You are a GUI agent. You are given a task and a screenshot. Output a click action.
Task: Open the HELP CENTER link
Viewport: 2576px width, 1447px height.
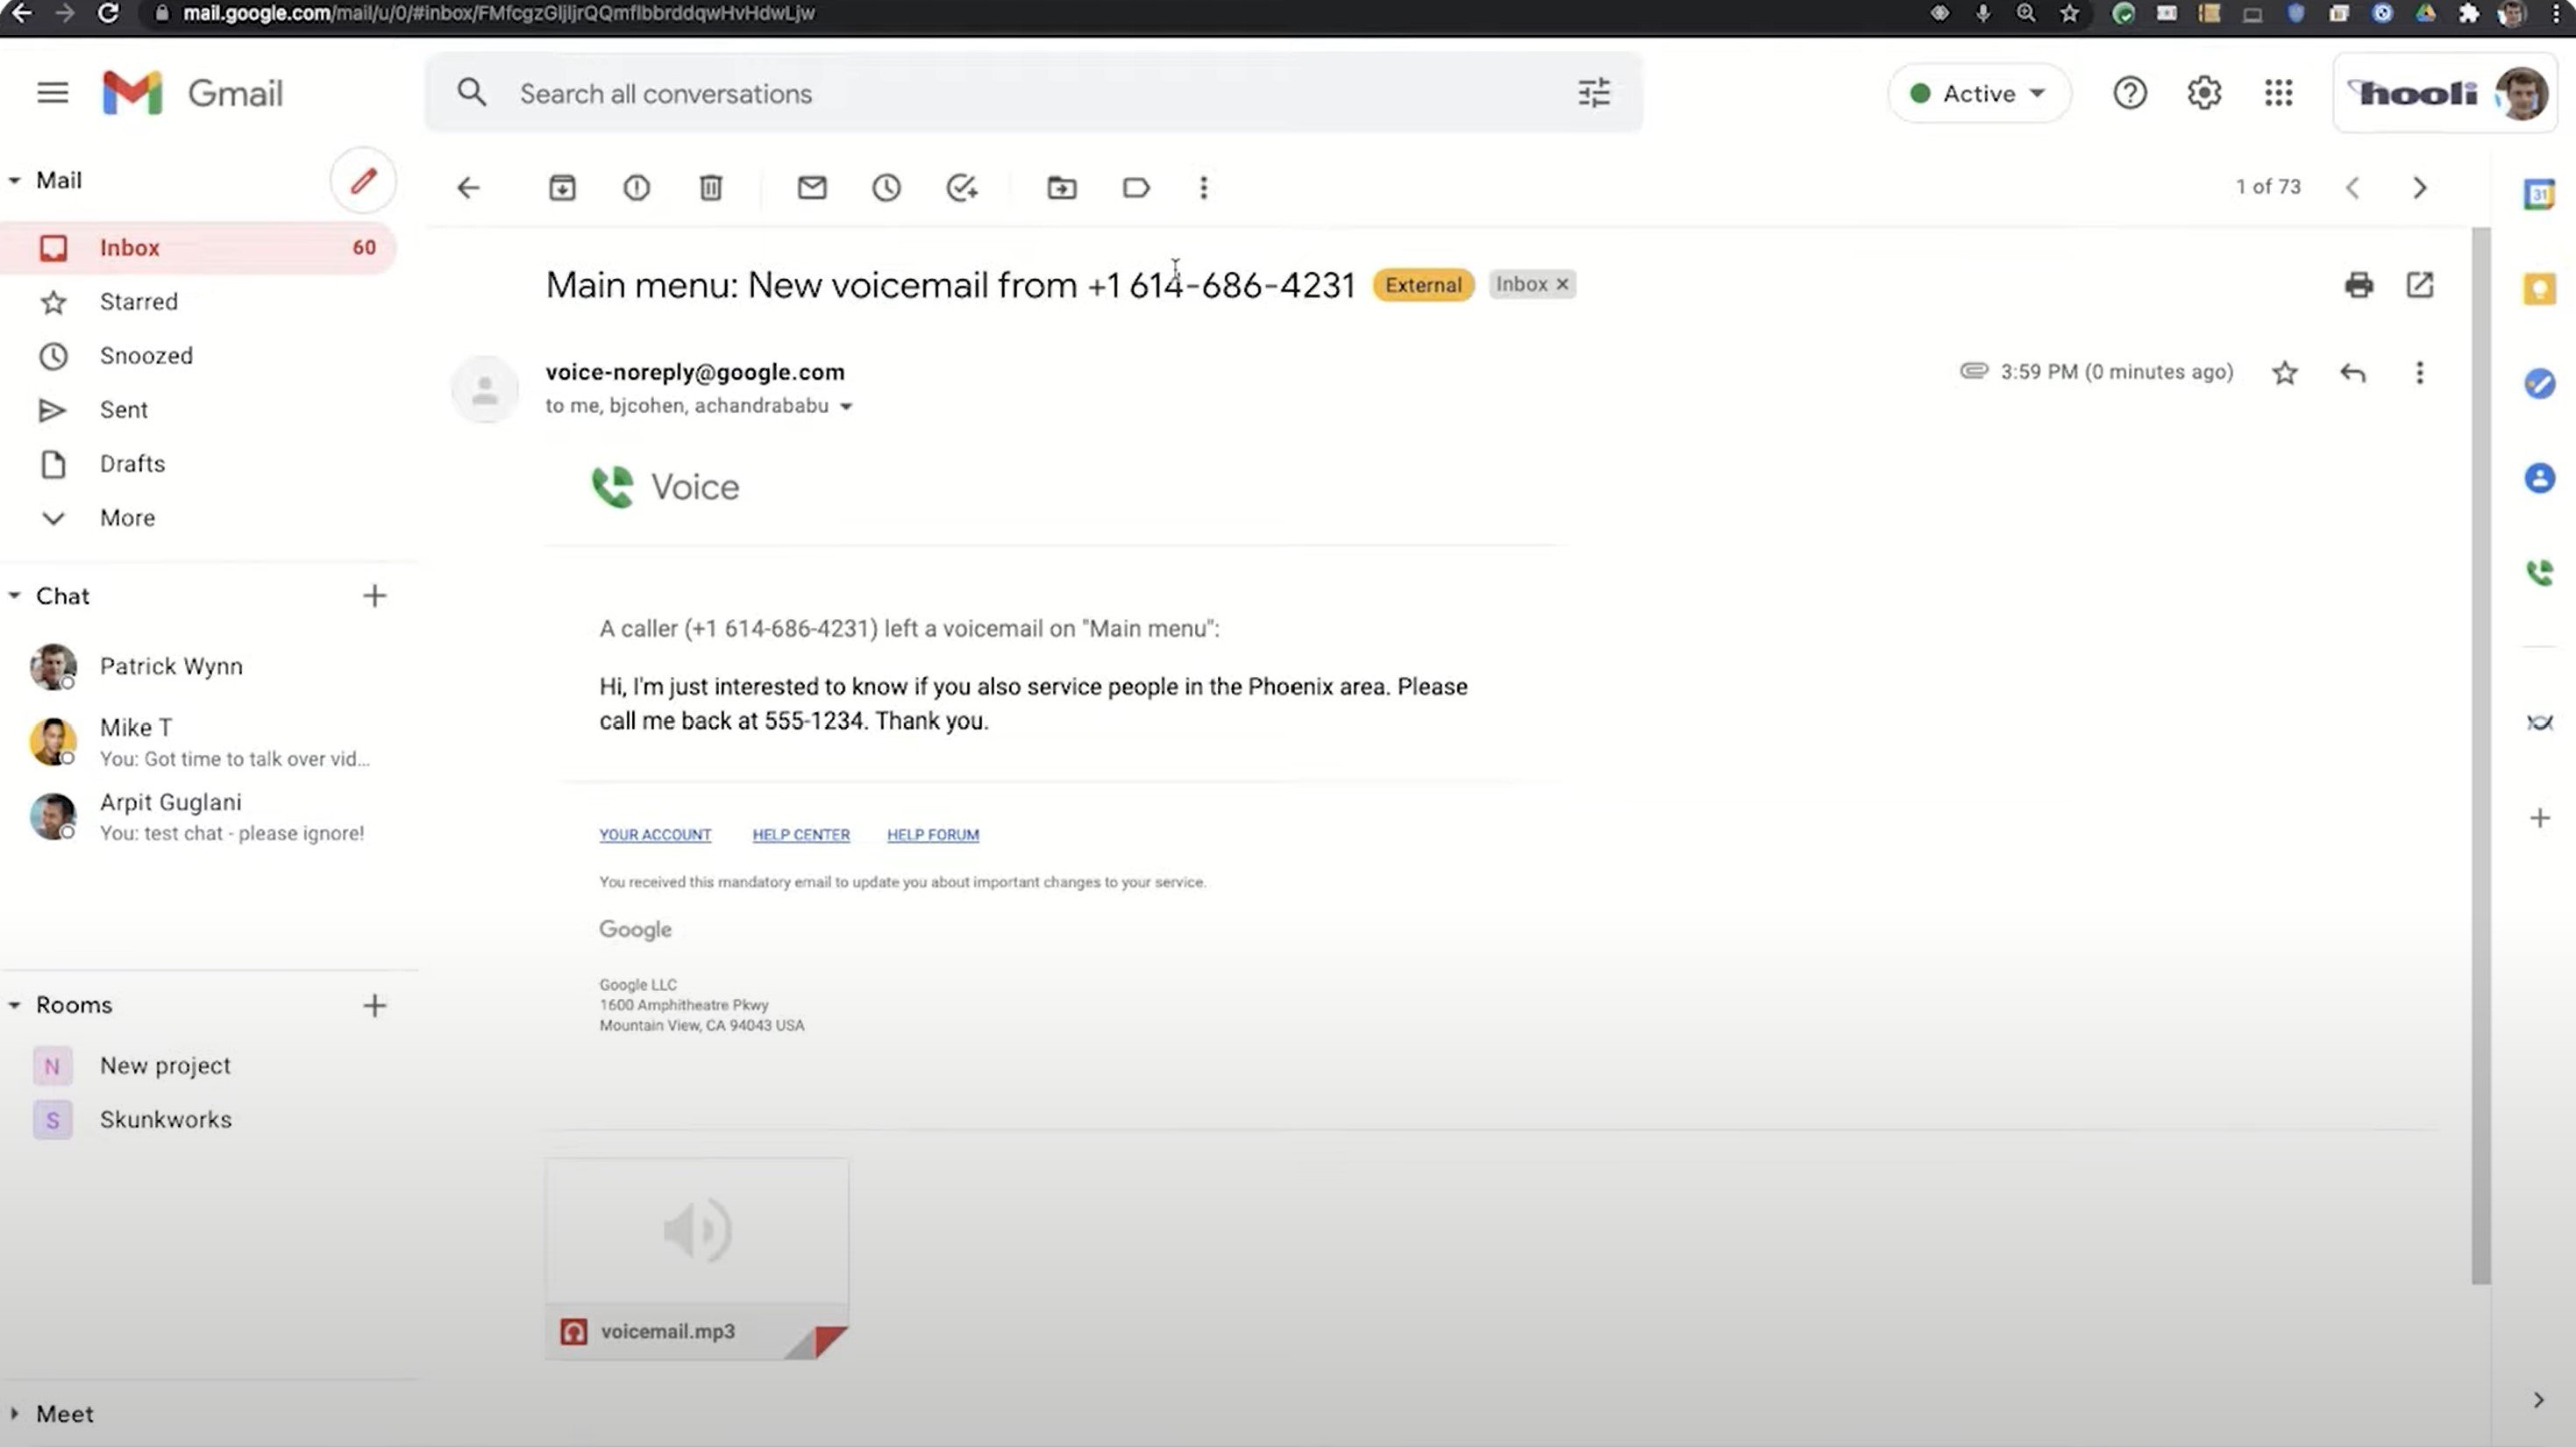[800, 833]
